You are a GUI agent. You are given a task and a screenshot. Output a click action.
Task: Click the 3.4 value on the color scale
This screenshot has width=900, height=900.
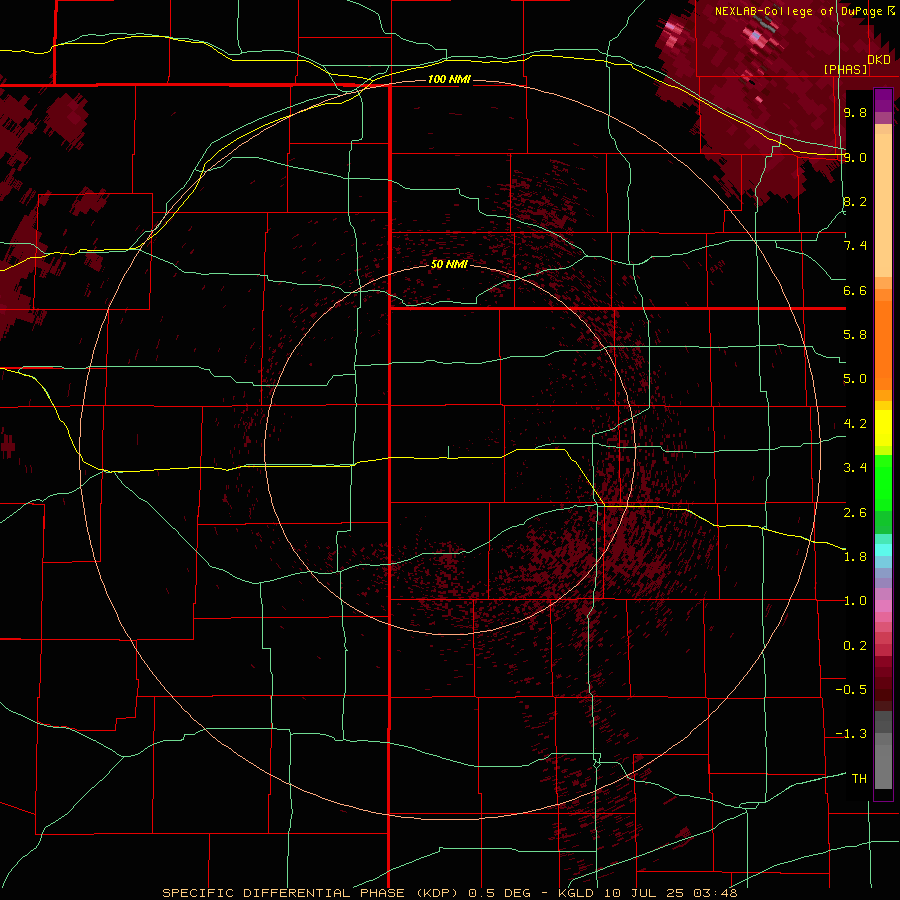[855, 468]
